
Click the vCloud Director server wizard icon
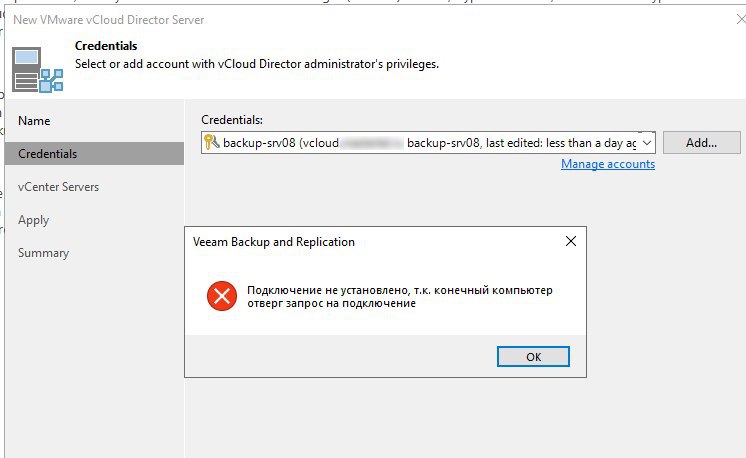click(38, 69)
